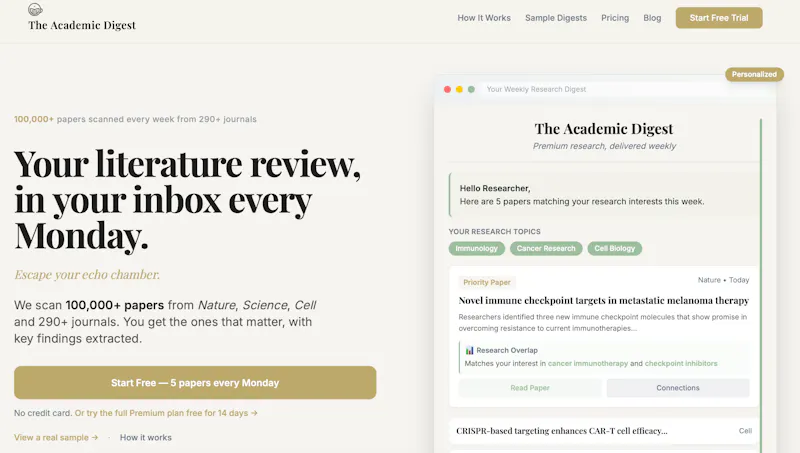800x453 pixels.
Task: Click The Academic Digest header title
Action: [82, 25]
